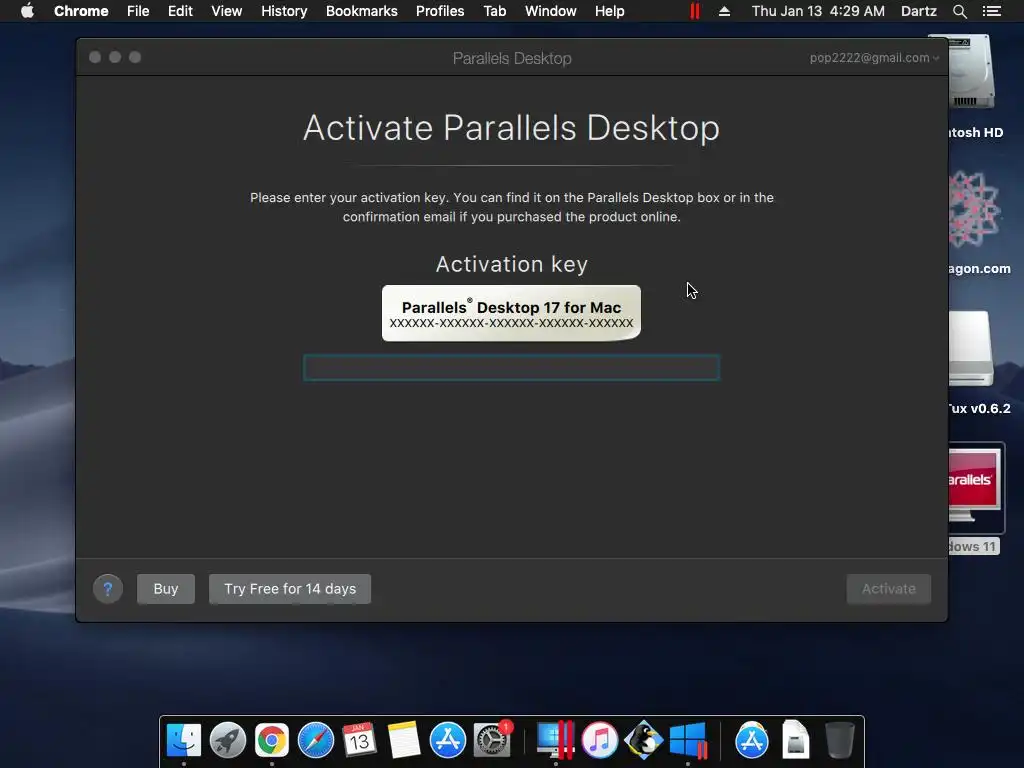This screenshot has width=1024, height=768.
Task: Open Launchpad rocket in the Dock
Action: 228,740
